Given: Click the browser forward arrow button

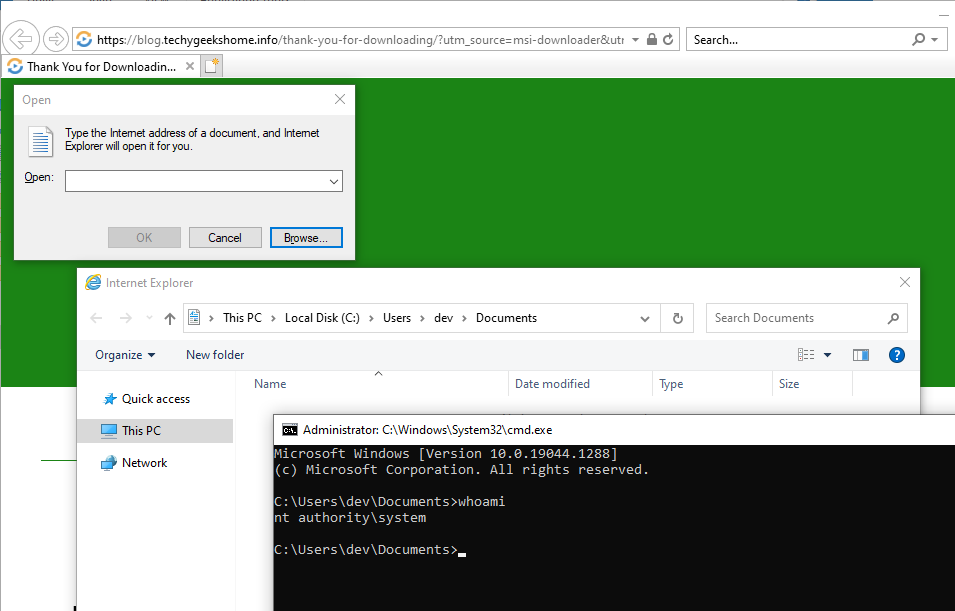Looking at the screenshot, I should coord(56,40).
